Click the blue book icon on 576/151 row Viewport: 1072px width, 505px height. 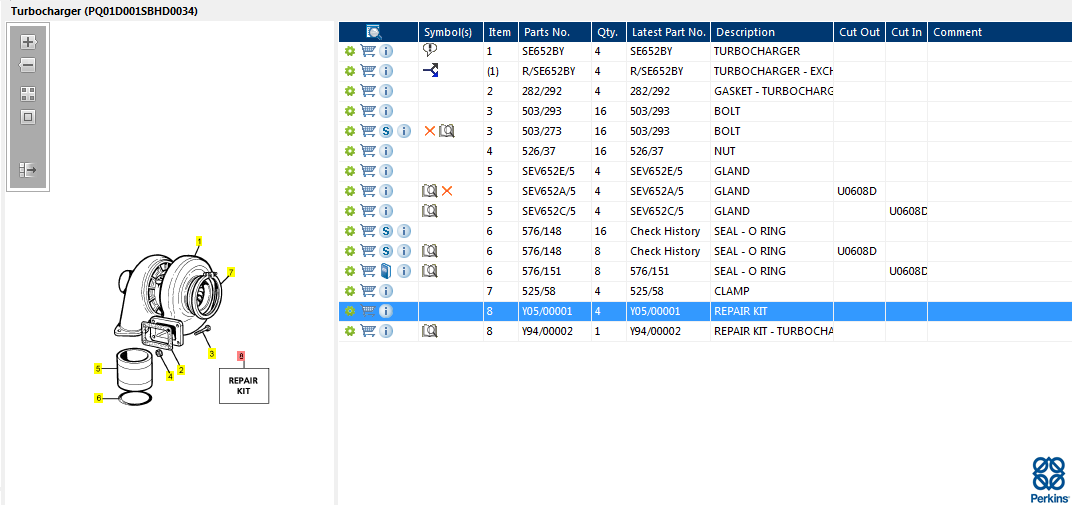(x=386, y=271)
